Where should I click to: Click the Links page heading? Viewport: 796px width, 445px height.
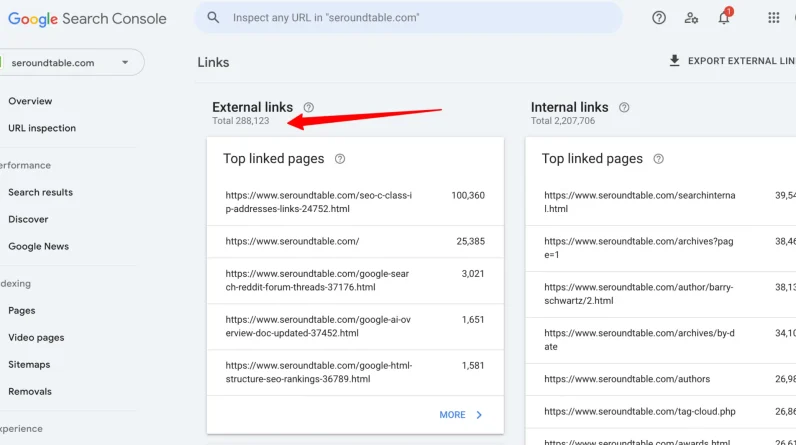coord(213,62)
